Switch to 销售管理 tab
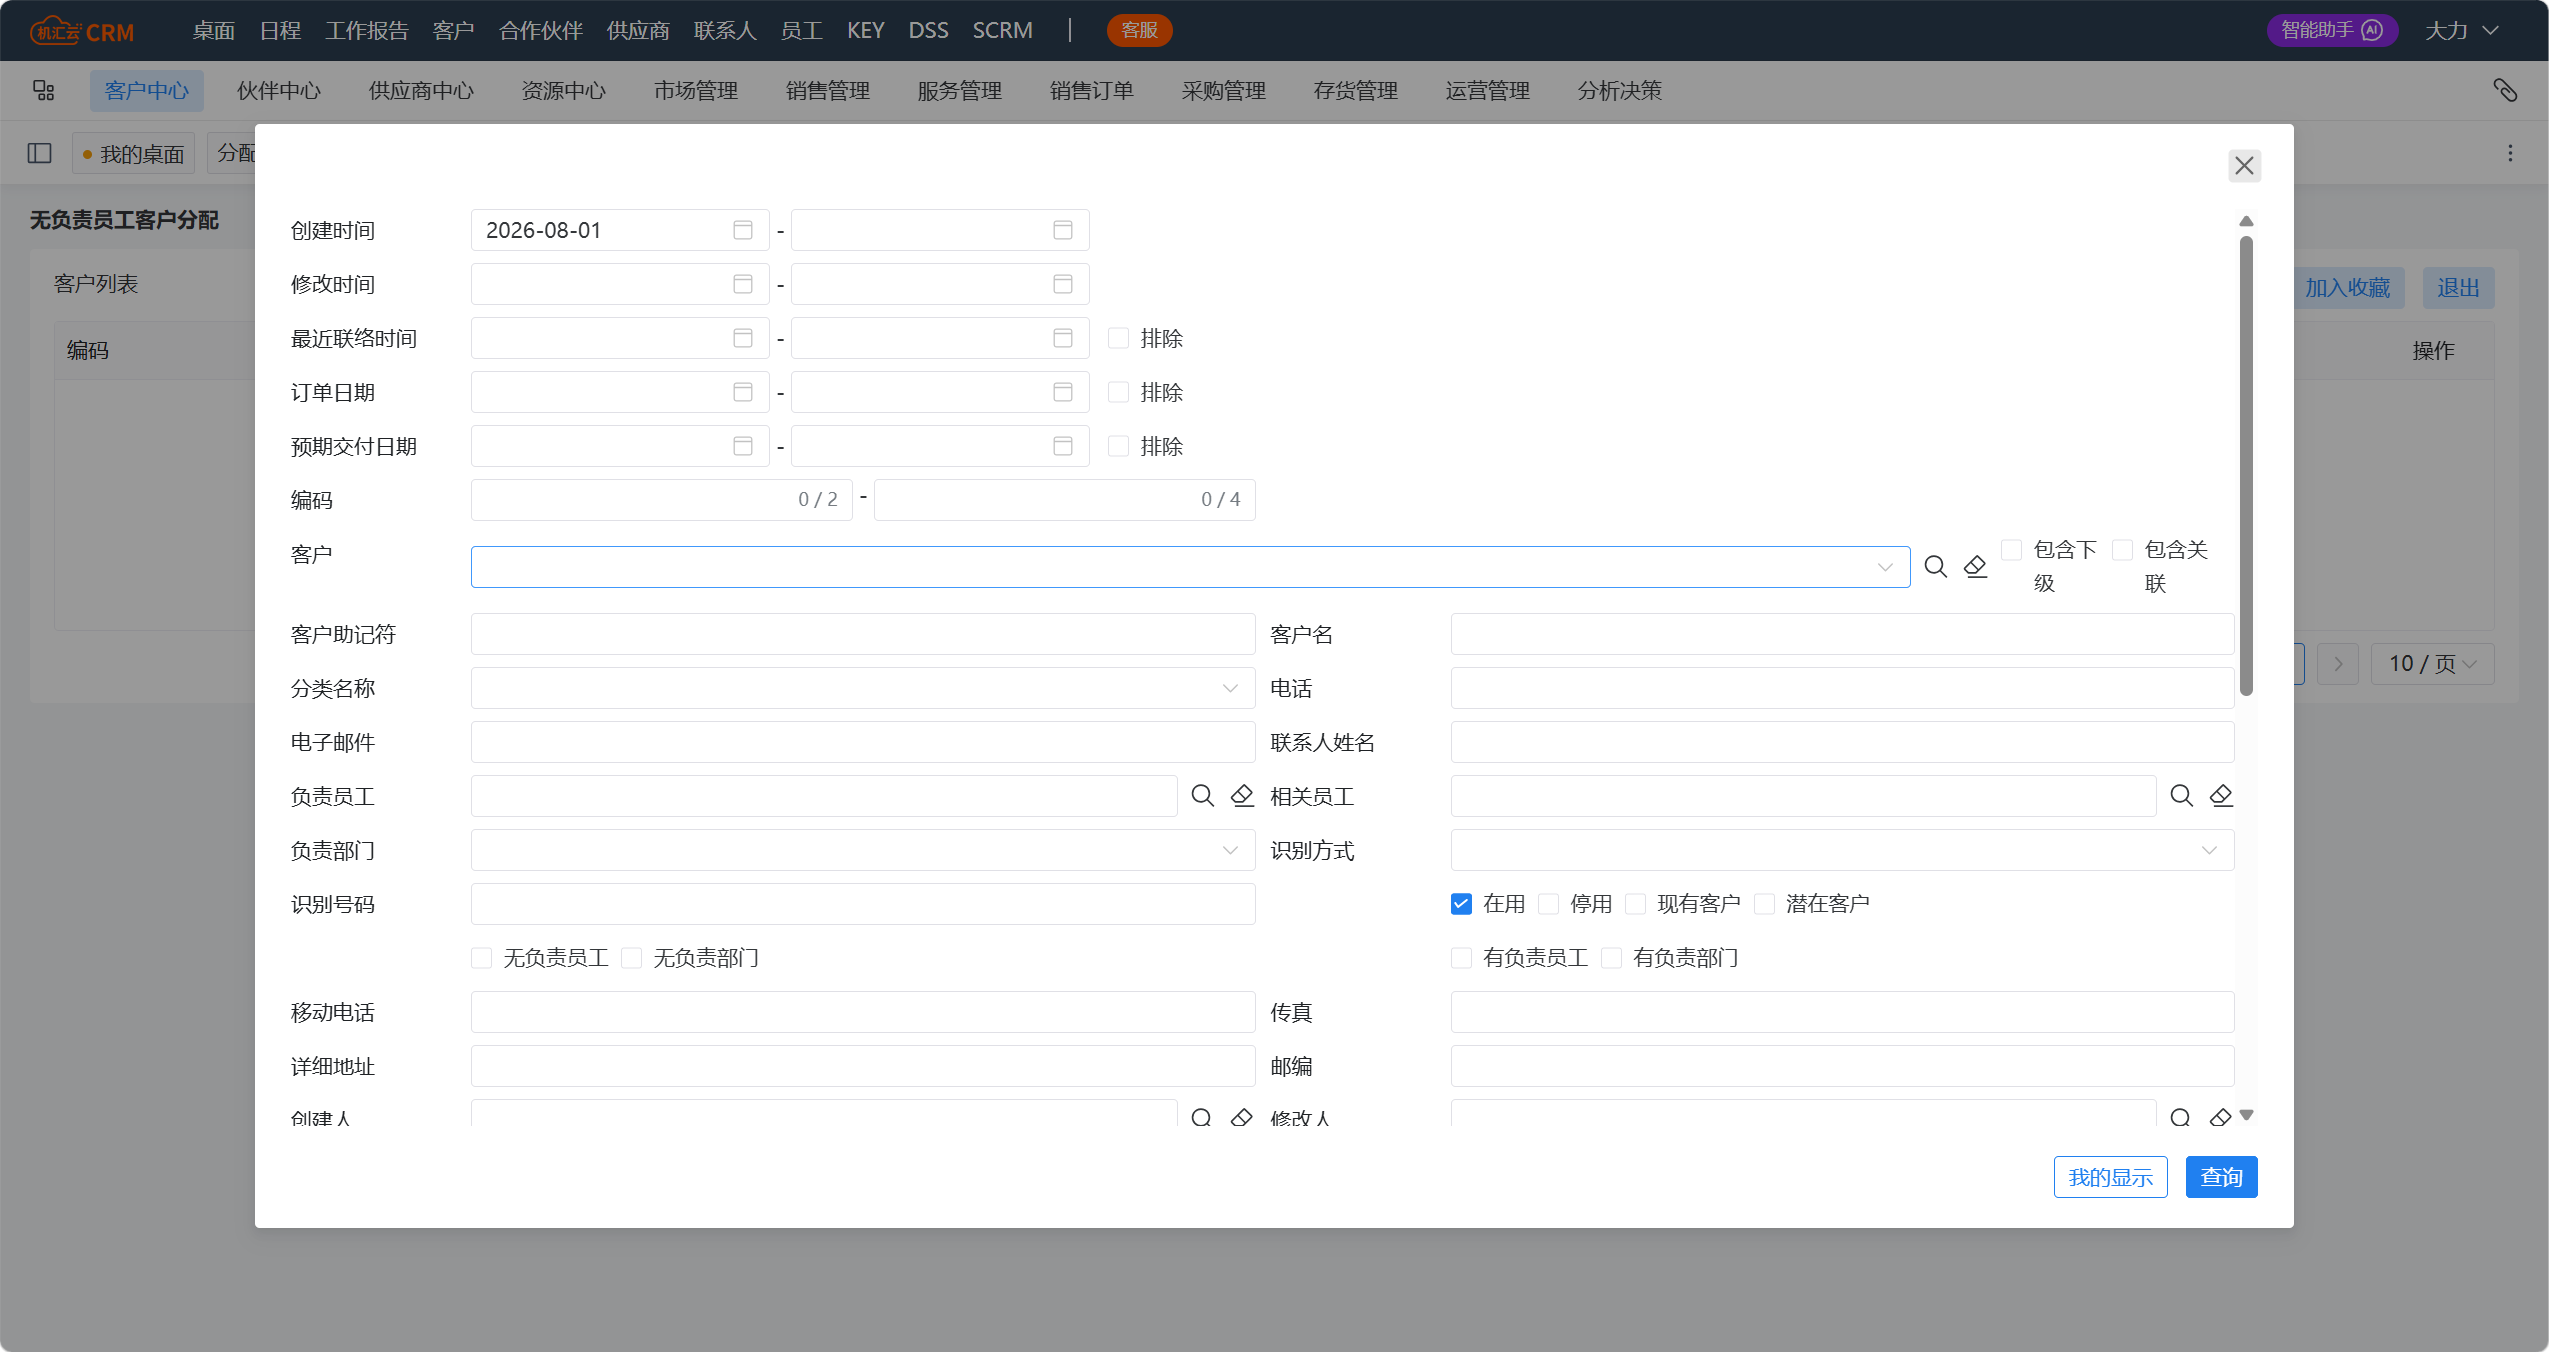 click(828, 91)
